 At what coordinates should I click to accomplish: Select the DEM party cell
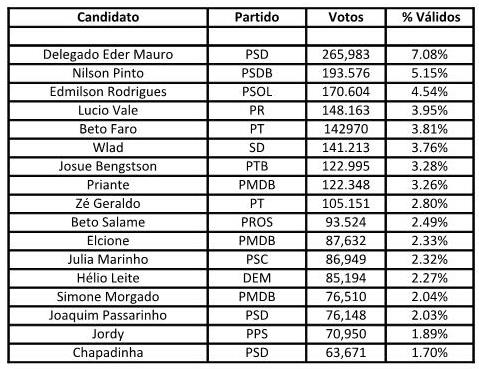[257, 278]
